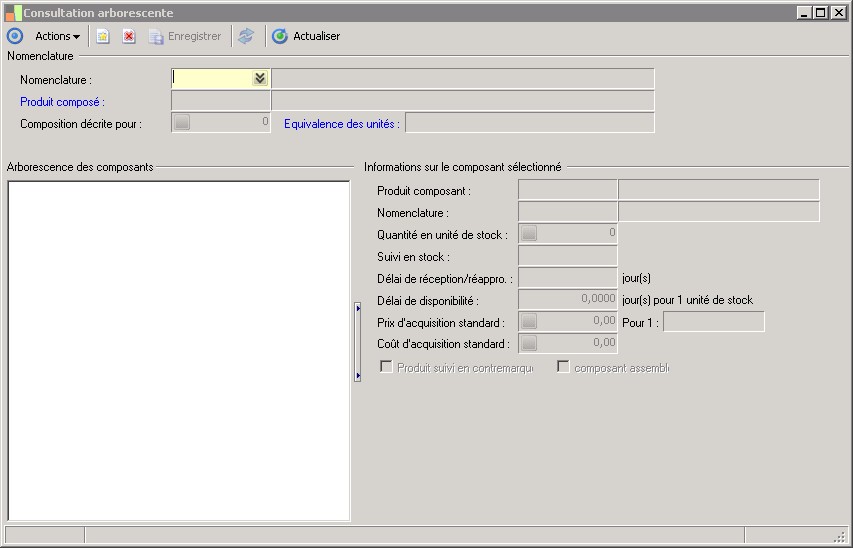
Task: Click the Equivalence des unités link label
Action: [x=341, y=124]
